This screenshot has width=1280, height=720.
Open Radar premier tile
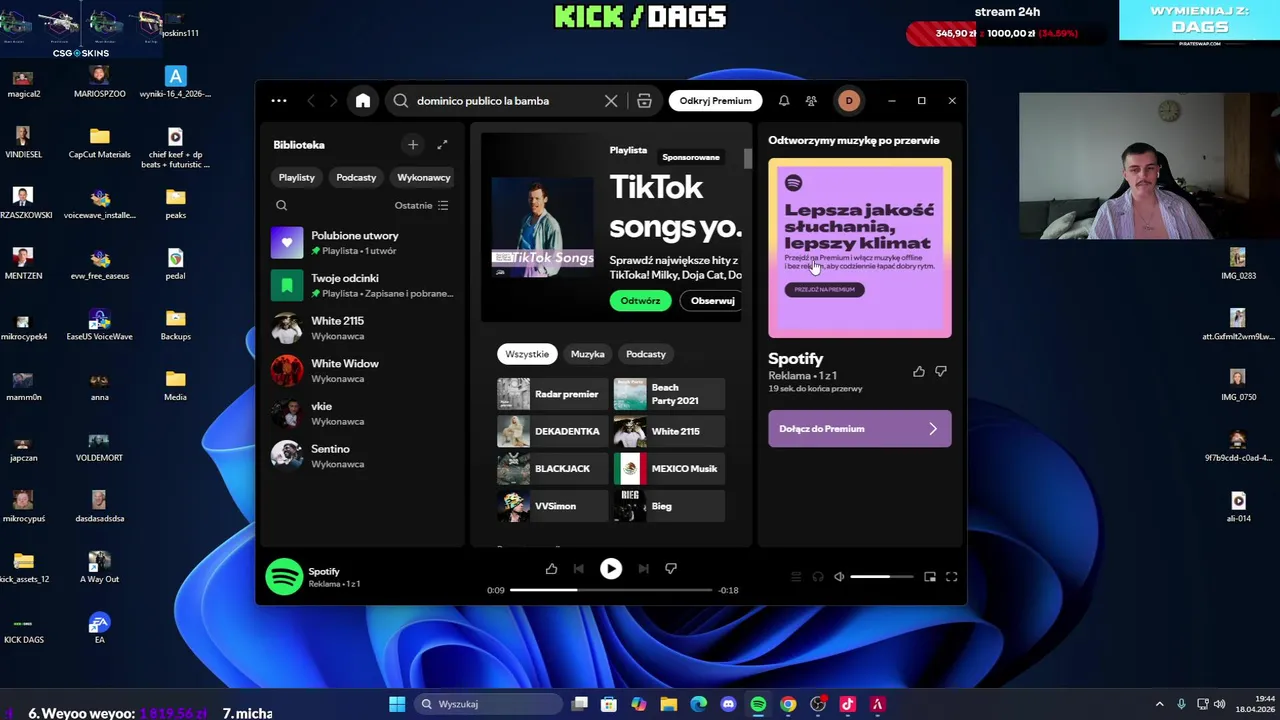point(551,394)
